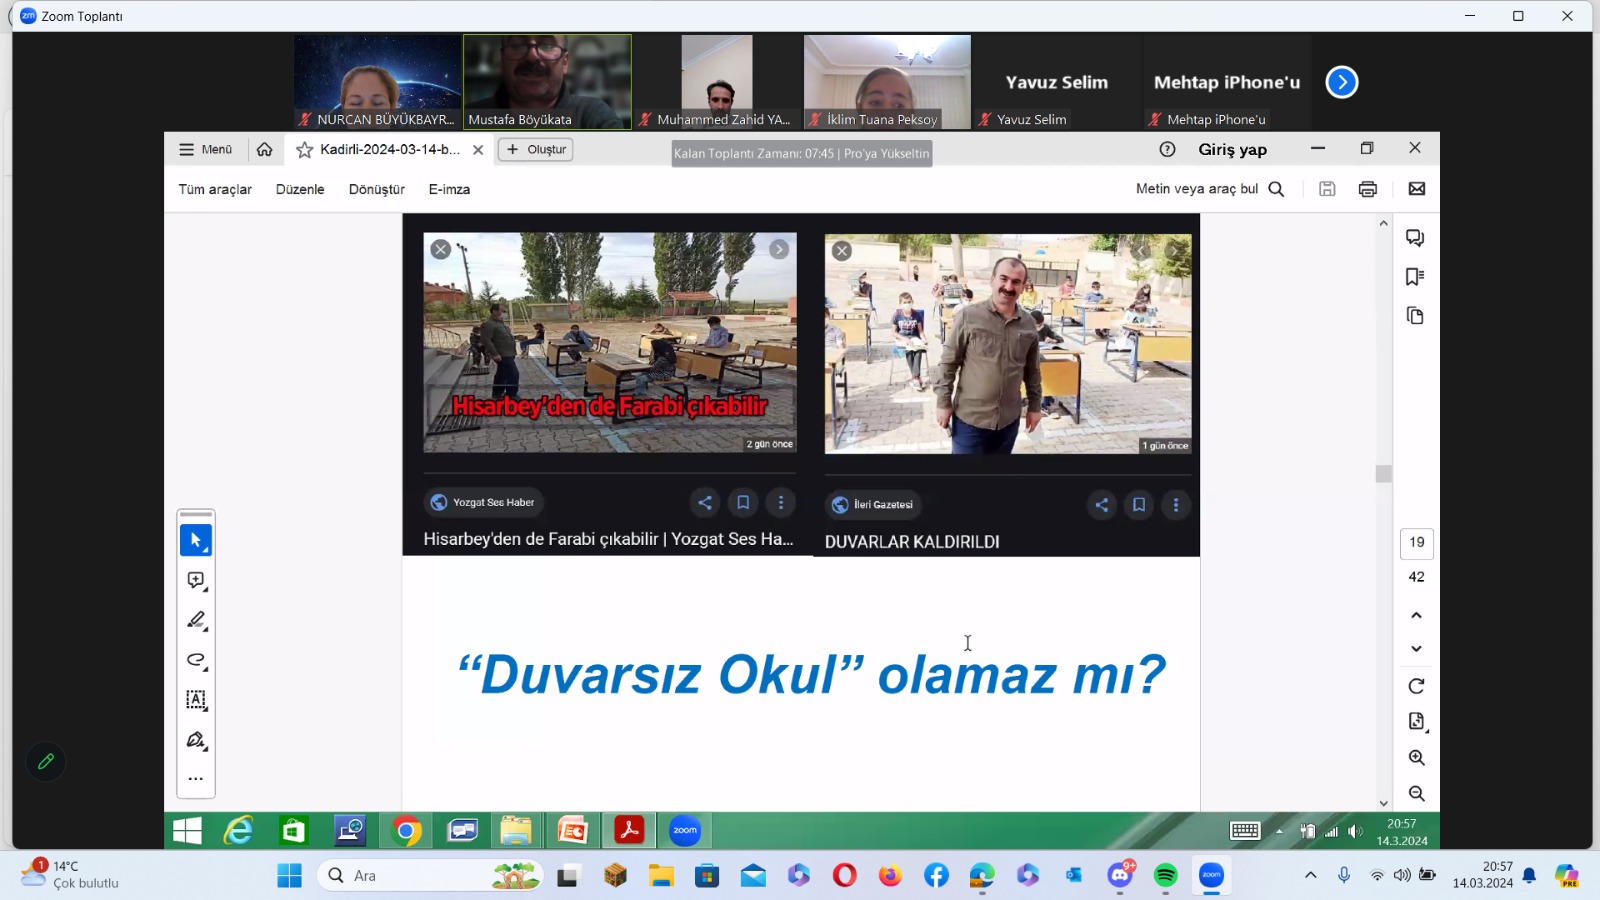The width and height of the screenshot is (1600, 900).
Task: Click the page number 19 field
Action: coord(1416,543)
